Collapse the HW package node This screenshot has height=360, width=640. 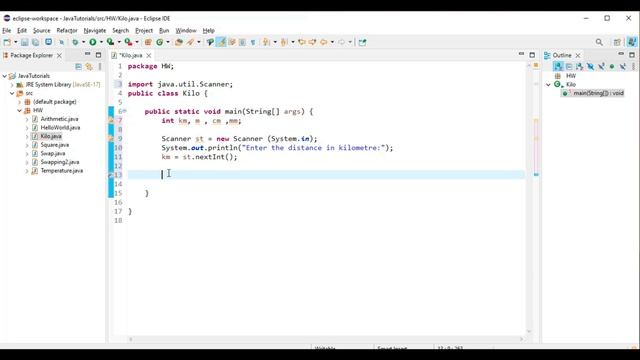pos(20,111)
